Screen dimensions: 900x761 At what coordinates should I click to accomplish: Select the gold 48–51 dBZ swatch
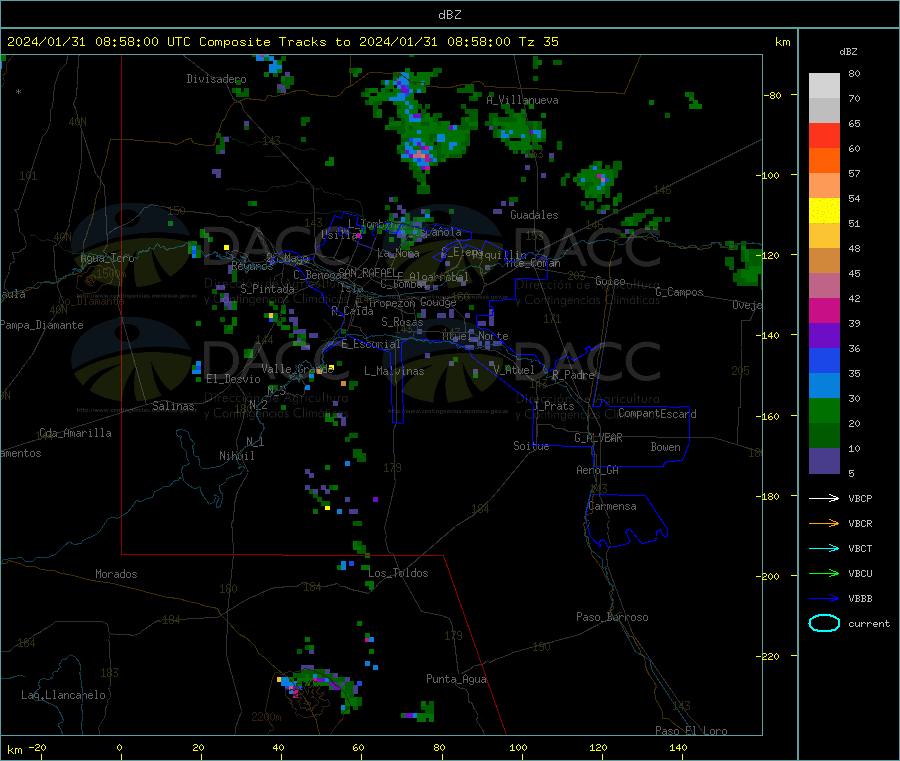point(824,236)
